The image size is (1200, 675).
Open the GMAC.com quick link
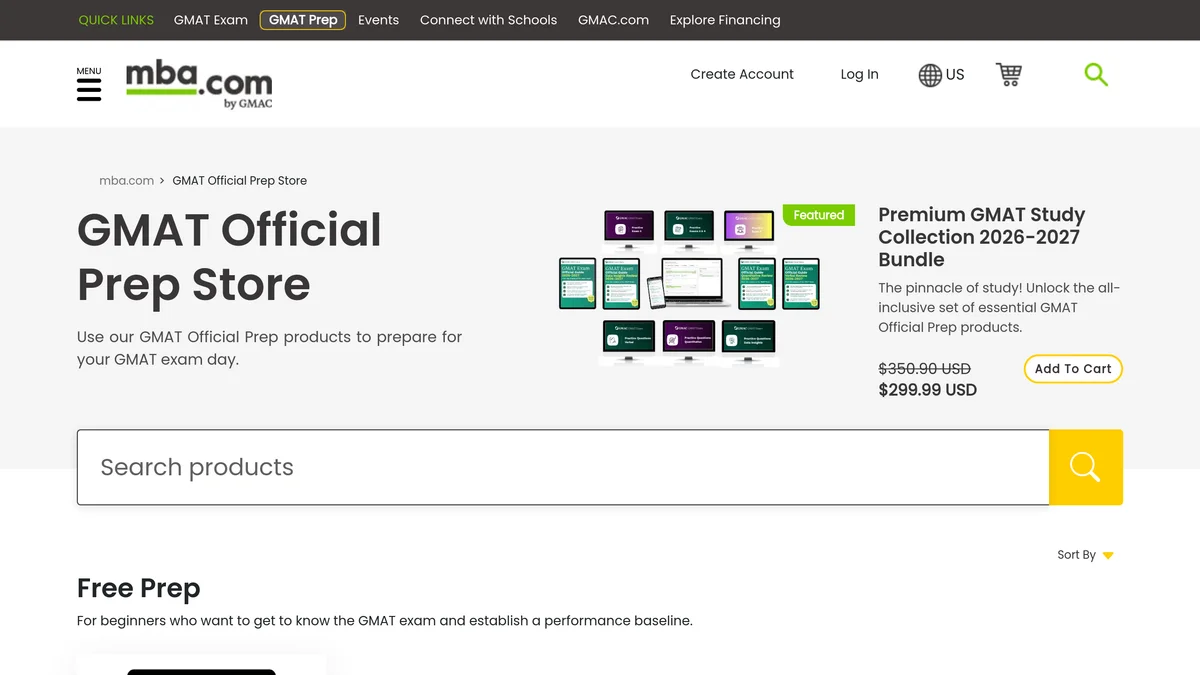[x=613, y=20]
